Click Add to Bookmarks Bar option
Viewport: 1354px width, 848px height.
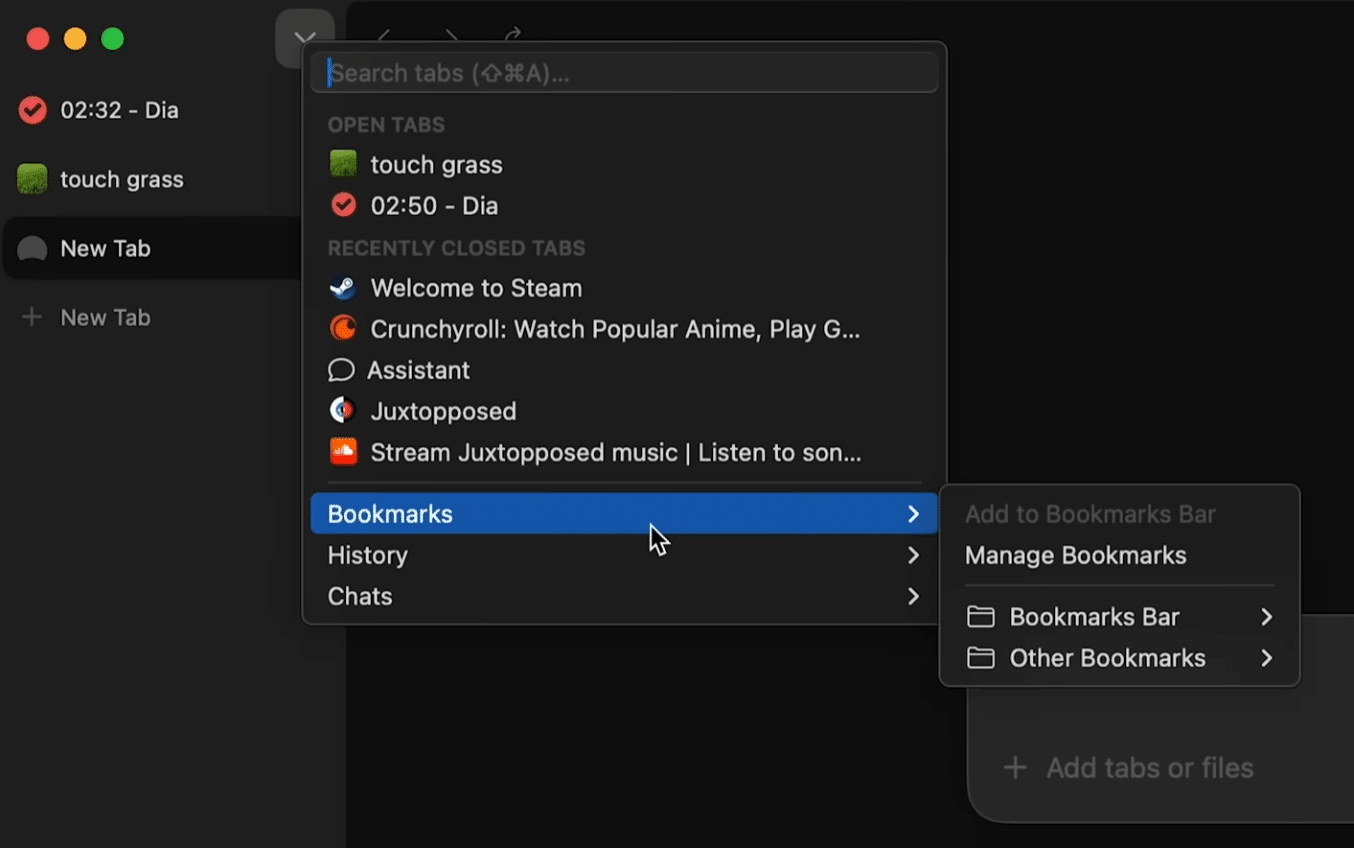click(x=1119, y=514)
